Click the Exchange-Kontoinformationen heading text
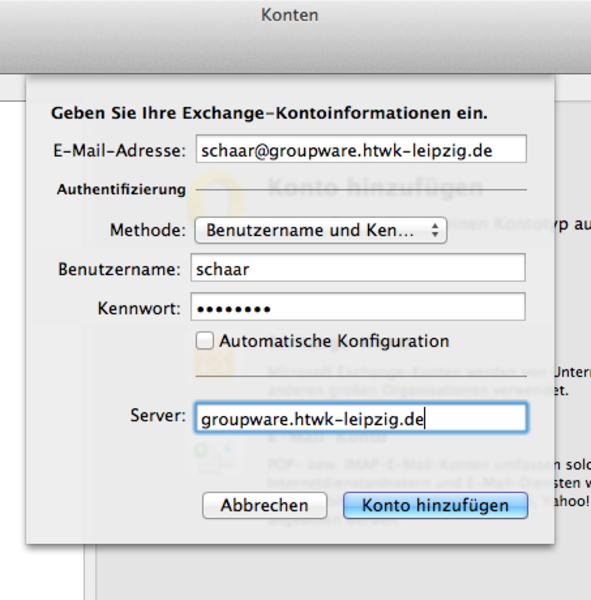591x600 pixels. (269, 113)
